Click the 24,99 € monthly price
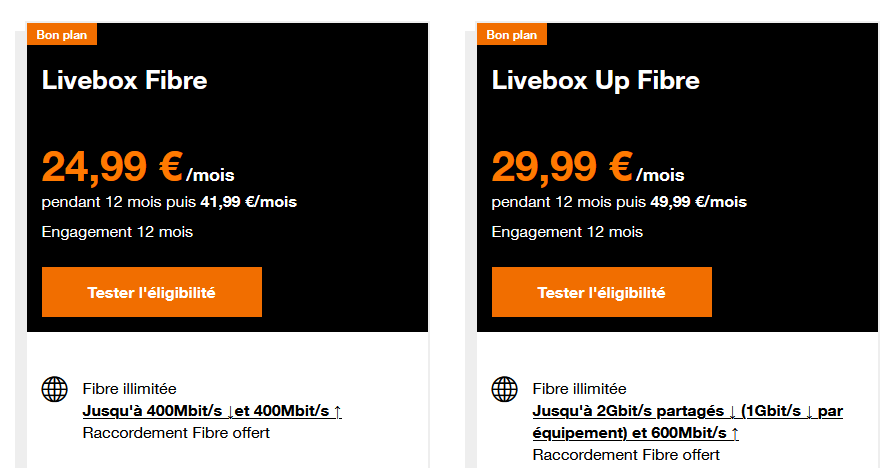The width and height of the screenshot is (894, 468). (x=138, y=167)
